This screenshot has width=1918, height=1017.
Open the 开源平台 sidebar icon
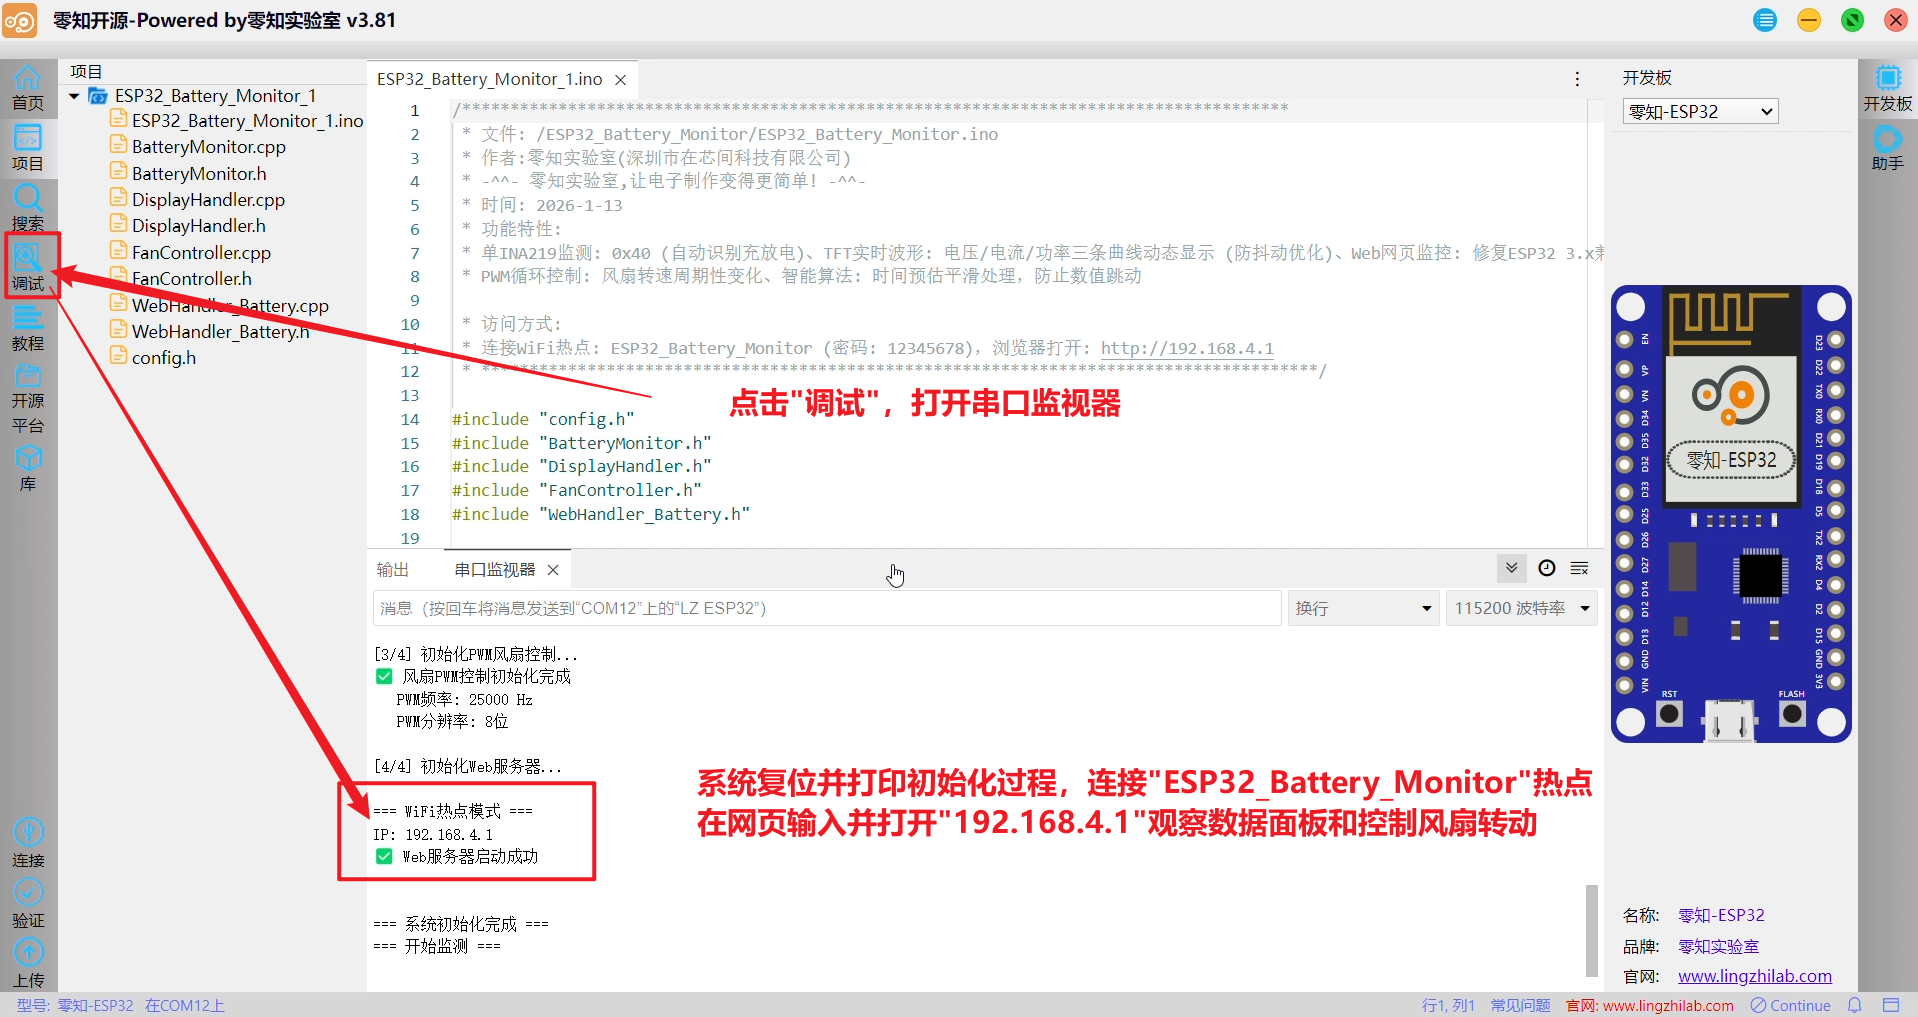coord(28,399)
